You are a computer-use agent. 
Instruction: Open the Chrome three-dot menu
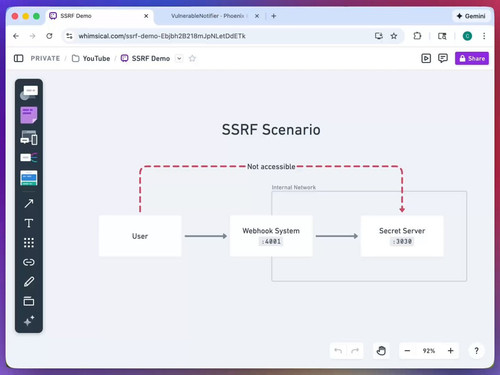coord(484,36)
